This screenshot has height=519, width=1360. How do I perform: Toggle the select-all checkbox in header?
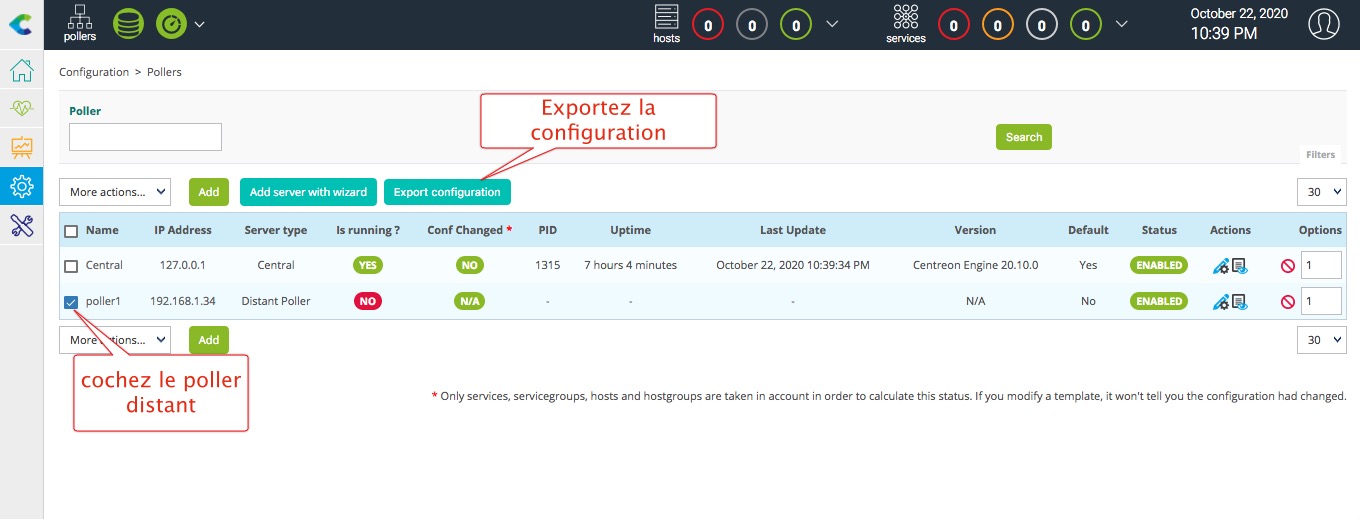71,231
